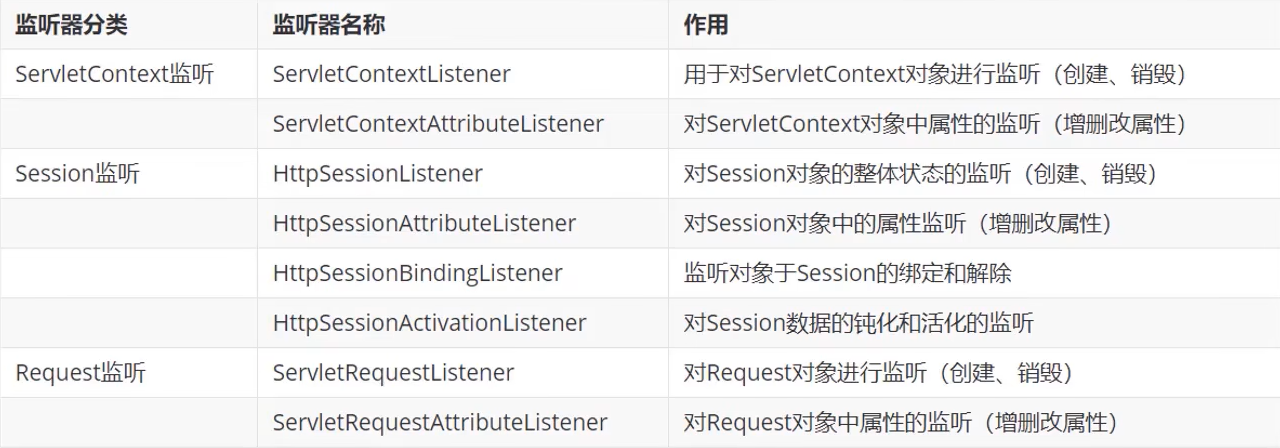Click the 监听器分类 column header

[x=71, y=25]
